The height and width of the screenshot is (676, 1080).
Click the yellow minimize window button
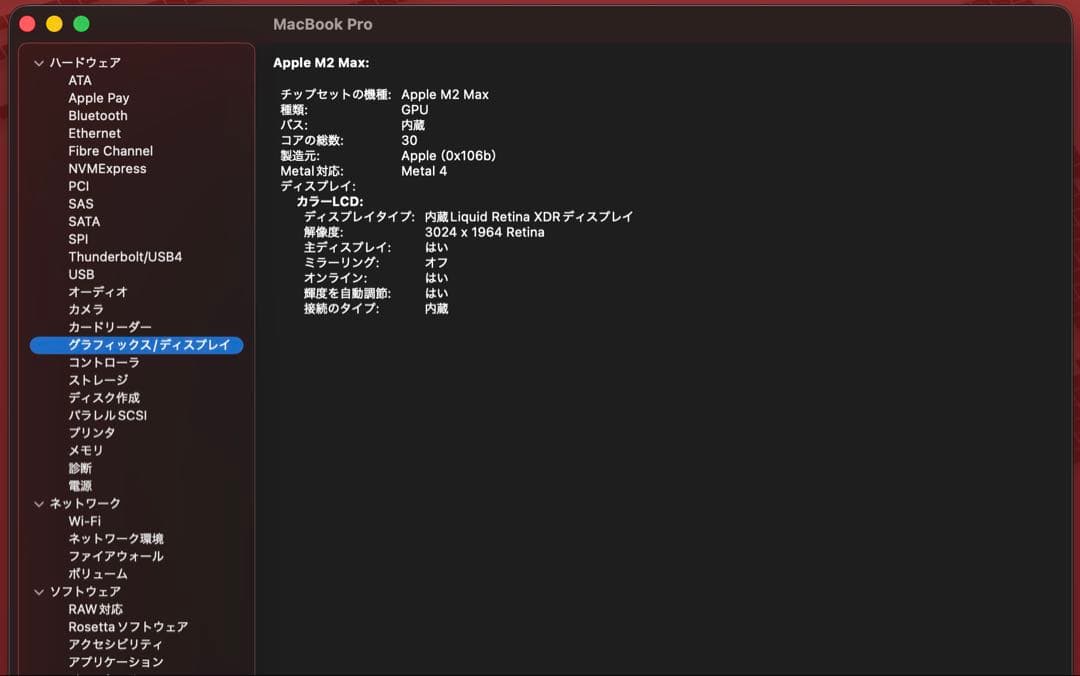tap(54, 24)
